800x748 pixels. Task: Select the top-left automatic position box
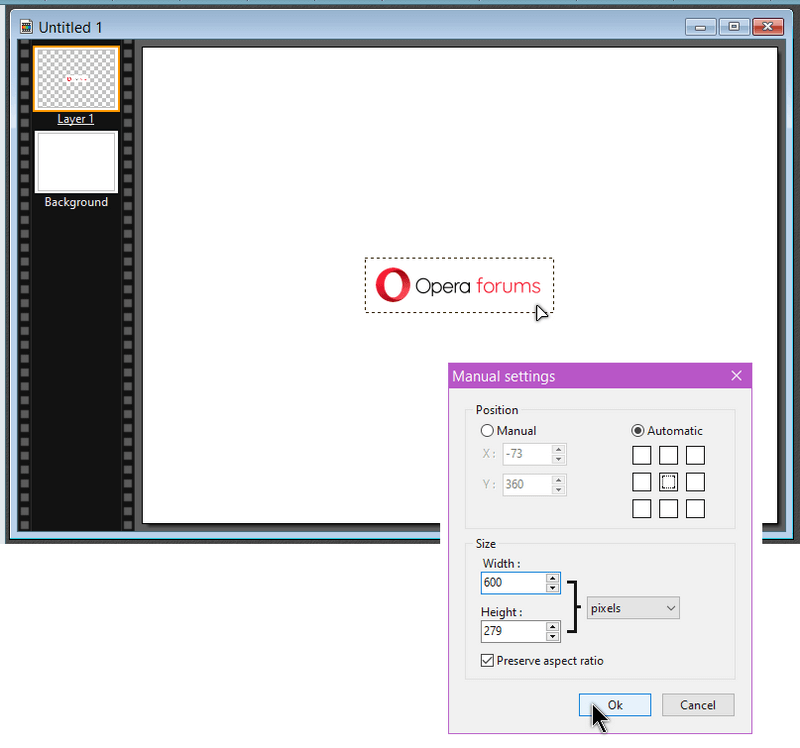click(x=642, y=455)
